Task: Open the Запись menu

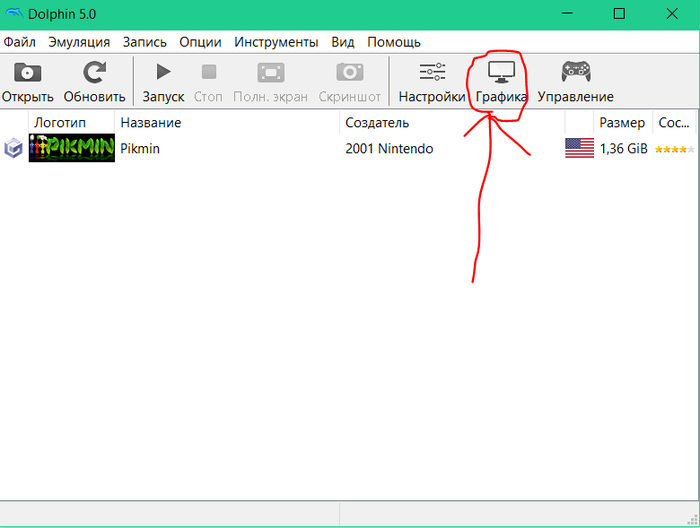Action: tap(145, 42)
